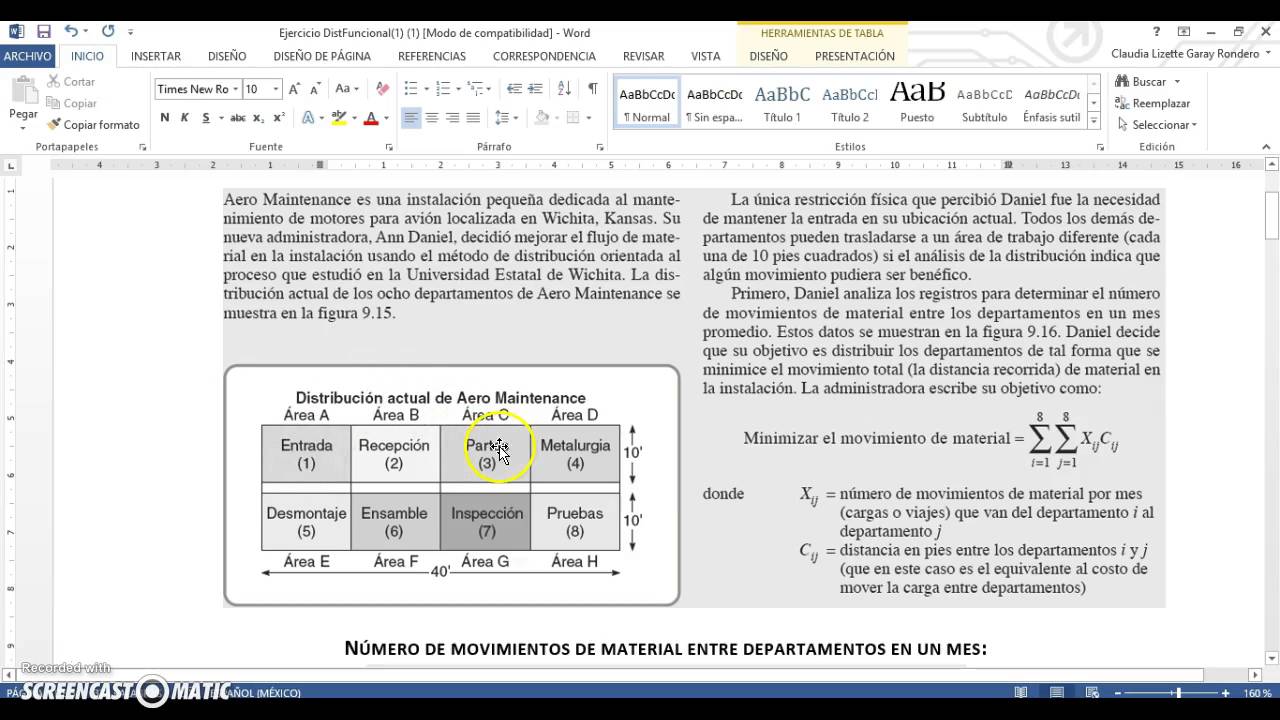1280x720 pixels.
Task: Apply the Subtítulo style
Action: click(x=984, y=103)
